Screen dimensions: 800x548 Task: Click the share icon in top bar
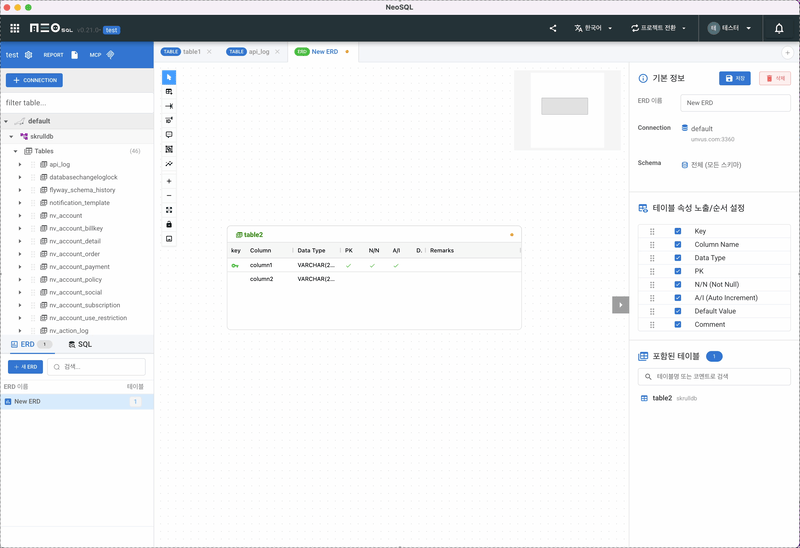[553, 28]
